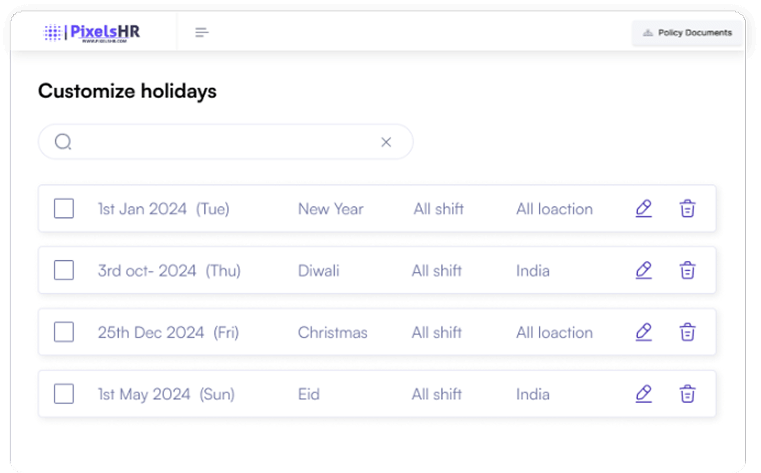
Task: Select the 3rd oct 2024 checkbox
Action: pos(64,270)
